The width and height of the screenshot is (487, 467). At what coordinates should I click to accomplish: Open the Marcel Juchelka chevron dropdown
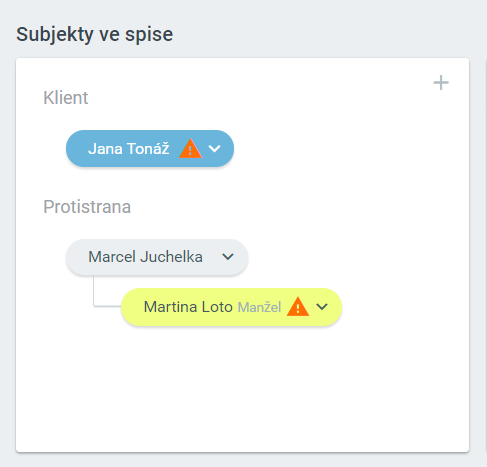(228, 257)
